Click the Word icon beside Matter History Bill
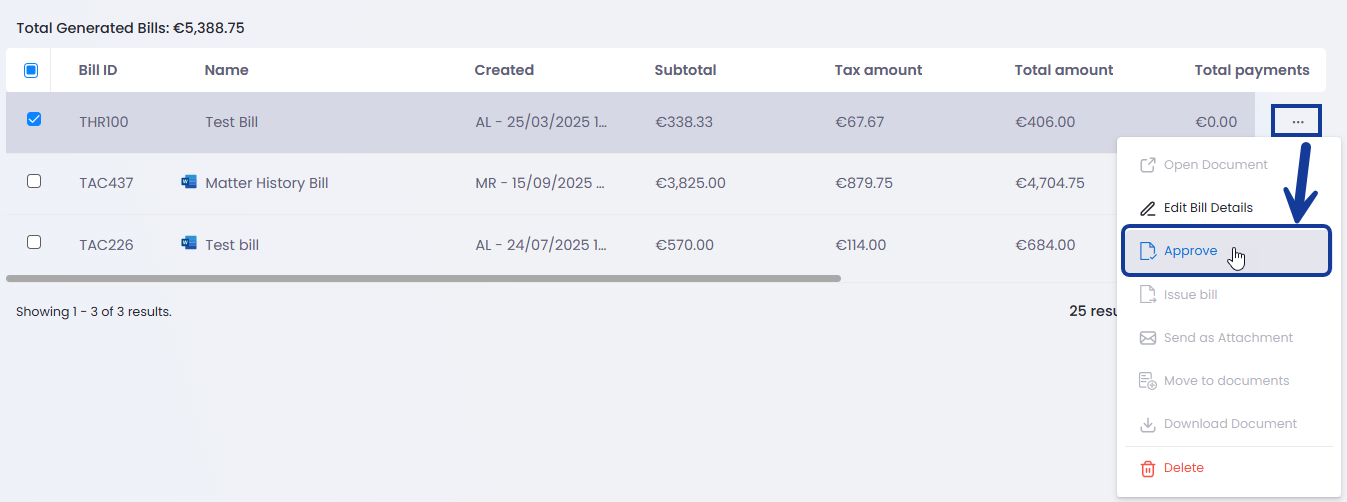Viewport: 1347px width, 502px height. coord(189,182)
